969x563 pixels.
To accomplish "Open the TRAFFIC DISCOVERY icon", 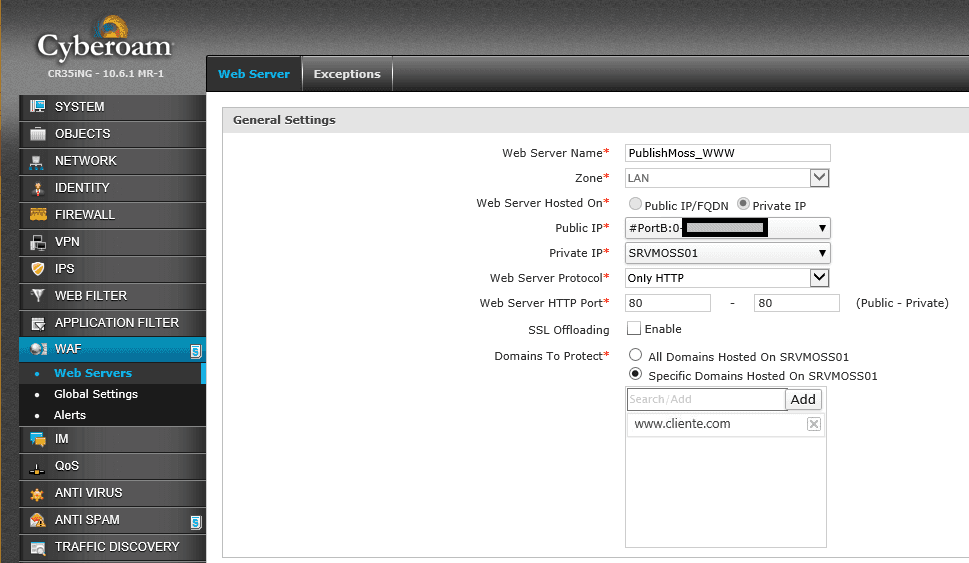I will (x=38, y=547).
